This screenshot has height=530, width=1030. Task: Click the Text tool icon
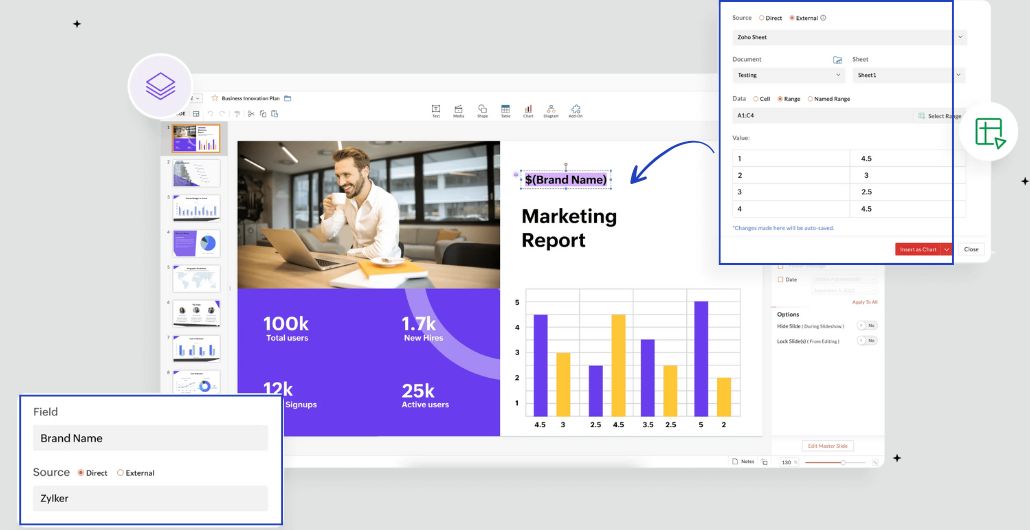(x=436, y=109)
